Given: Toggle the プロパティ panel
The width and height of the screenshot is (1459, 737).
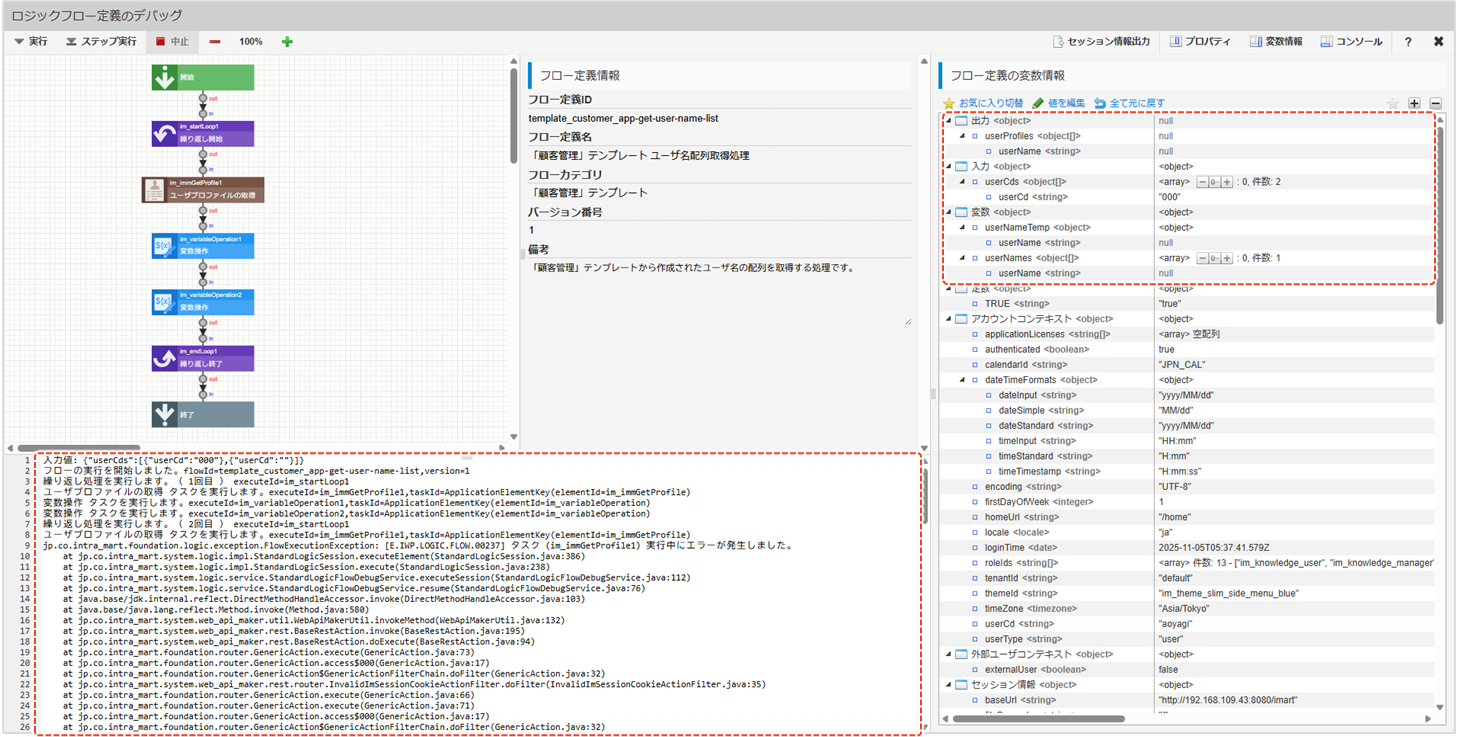Looking at the screenshot, I should click(1200, 42).
